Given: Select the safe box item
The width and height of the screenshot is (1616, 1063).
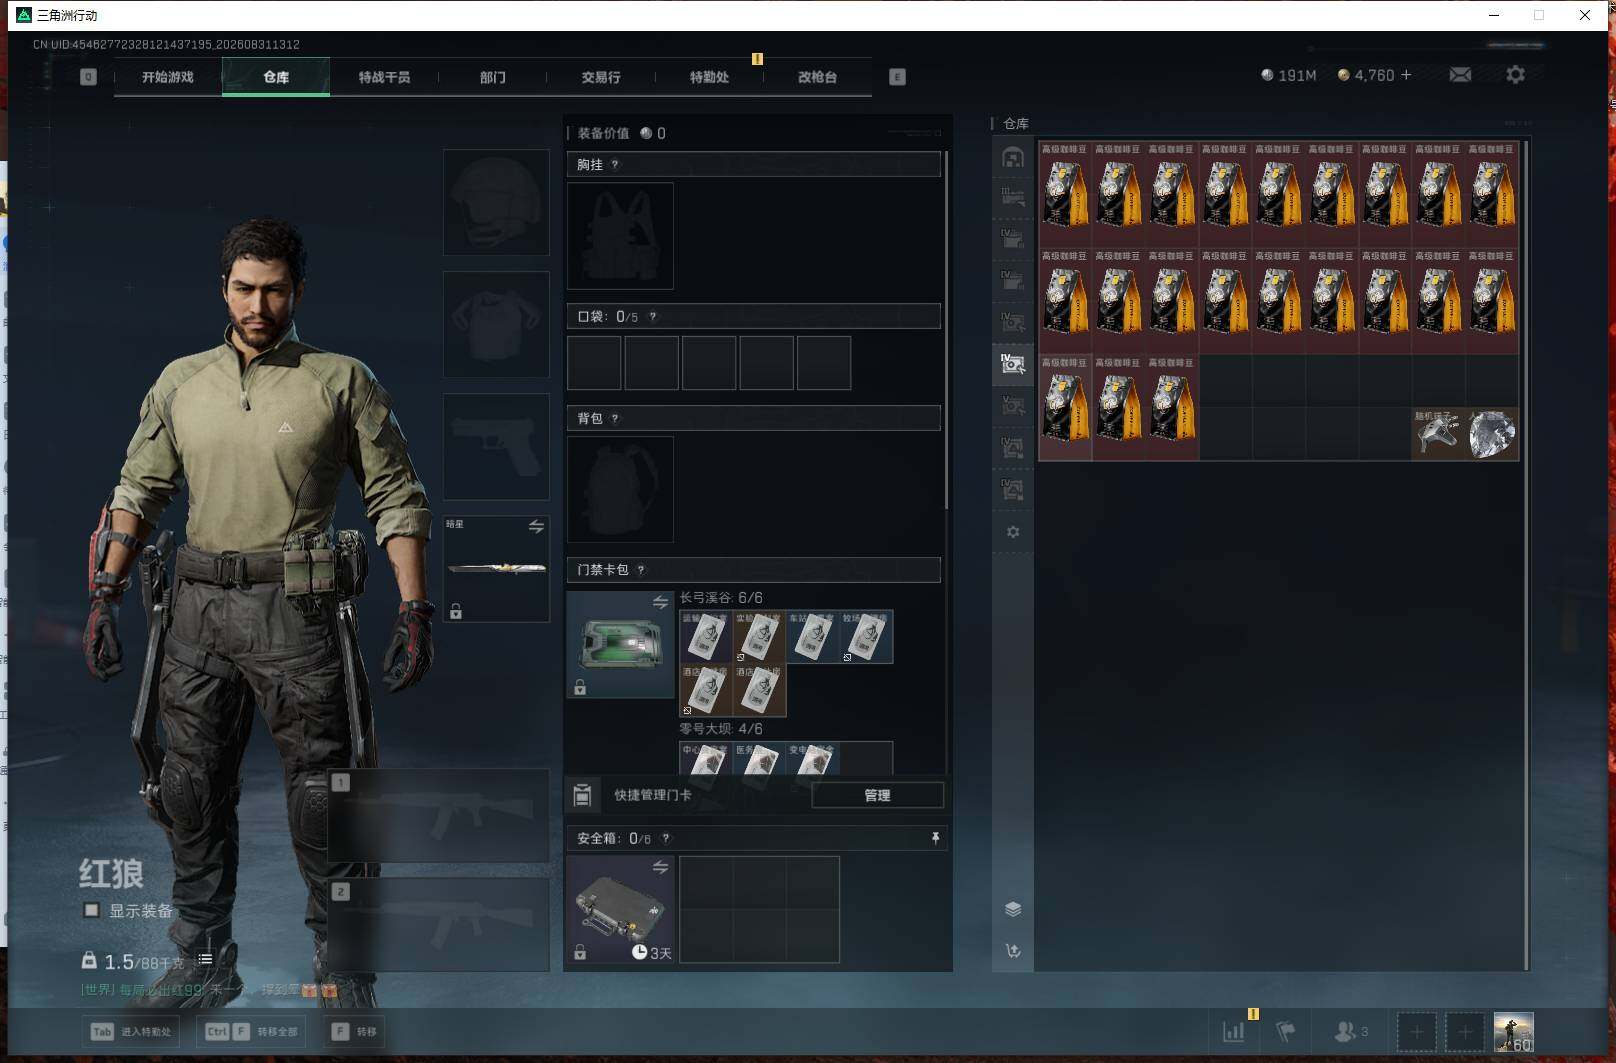Looking at the screenshot, I should tap(620, 909).
